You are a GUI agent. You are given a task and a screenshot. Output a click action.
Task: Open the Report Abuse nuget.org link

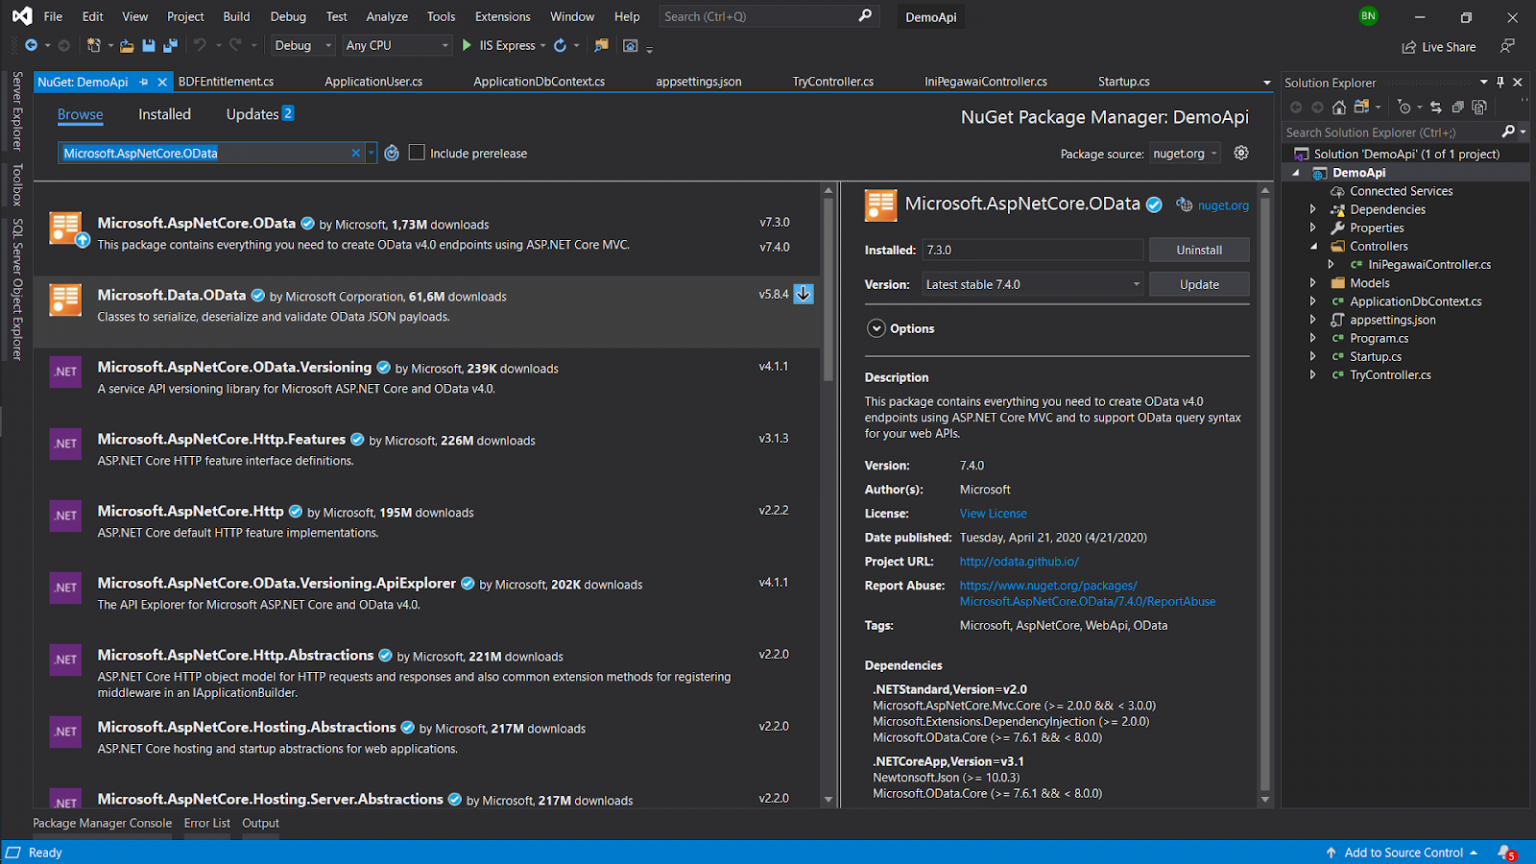(x=1087, y=593)
